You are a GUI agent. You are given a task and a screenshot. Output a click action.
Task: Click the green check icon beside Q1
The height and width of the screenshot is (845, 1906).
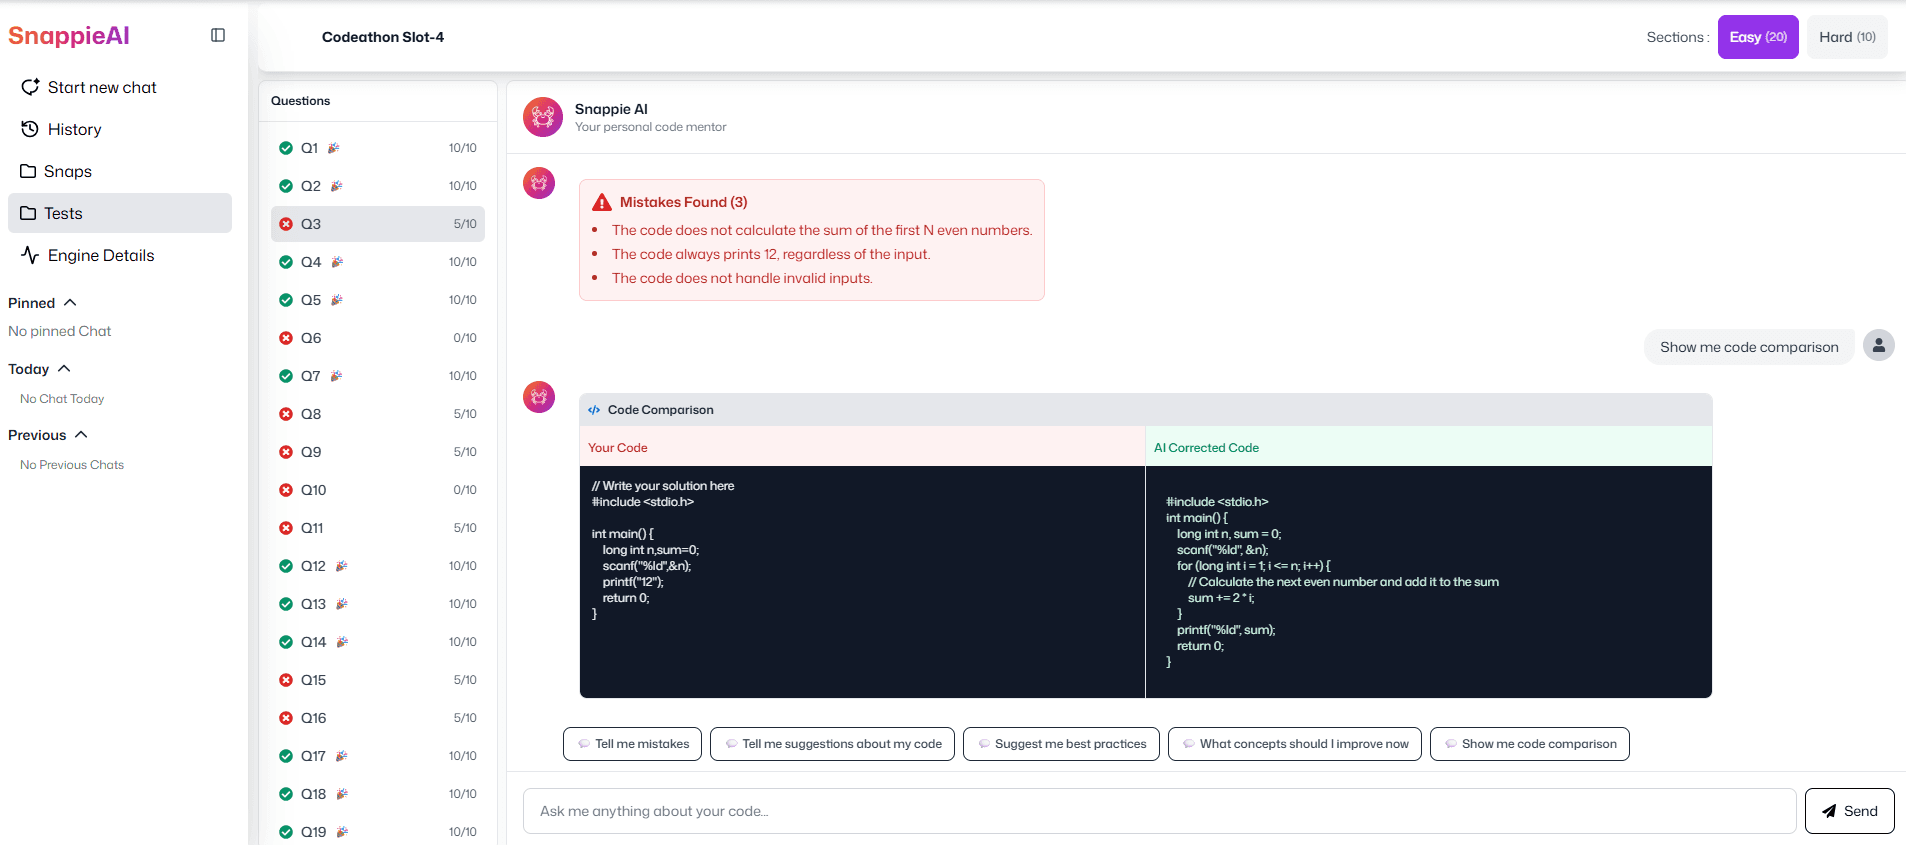[286, 148]
